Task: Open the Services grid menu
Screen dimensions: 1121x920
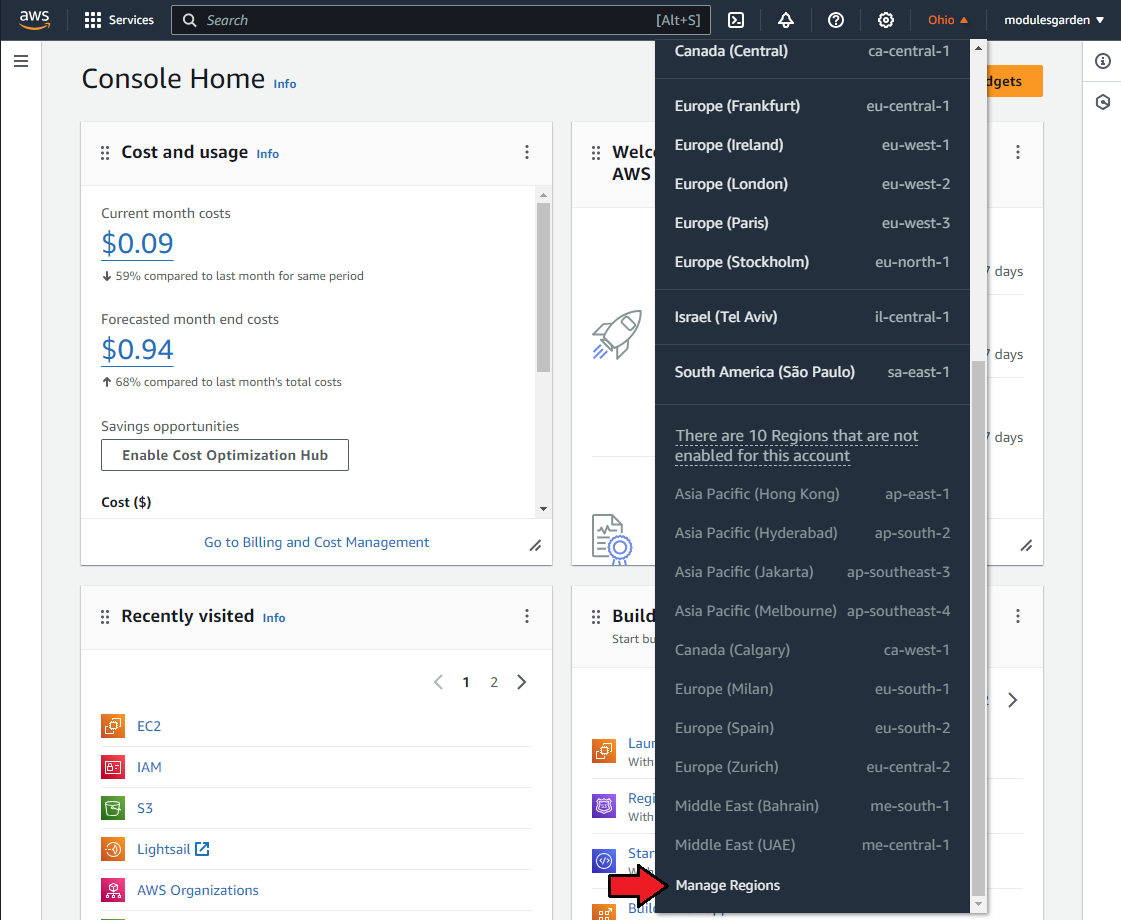Action: coord(119,20)
